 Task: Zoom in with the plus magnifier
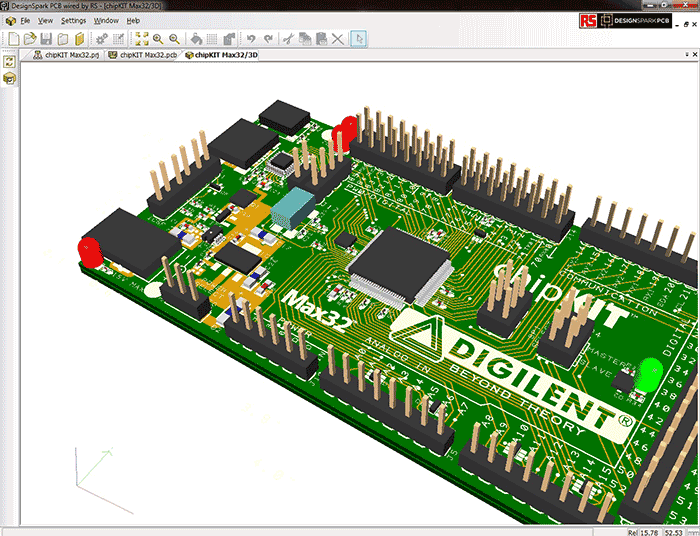click(158, 39)
